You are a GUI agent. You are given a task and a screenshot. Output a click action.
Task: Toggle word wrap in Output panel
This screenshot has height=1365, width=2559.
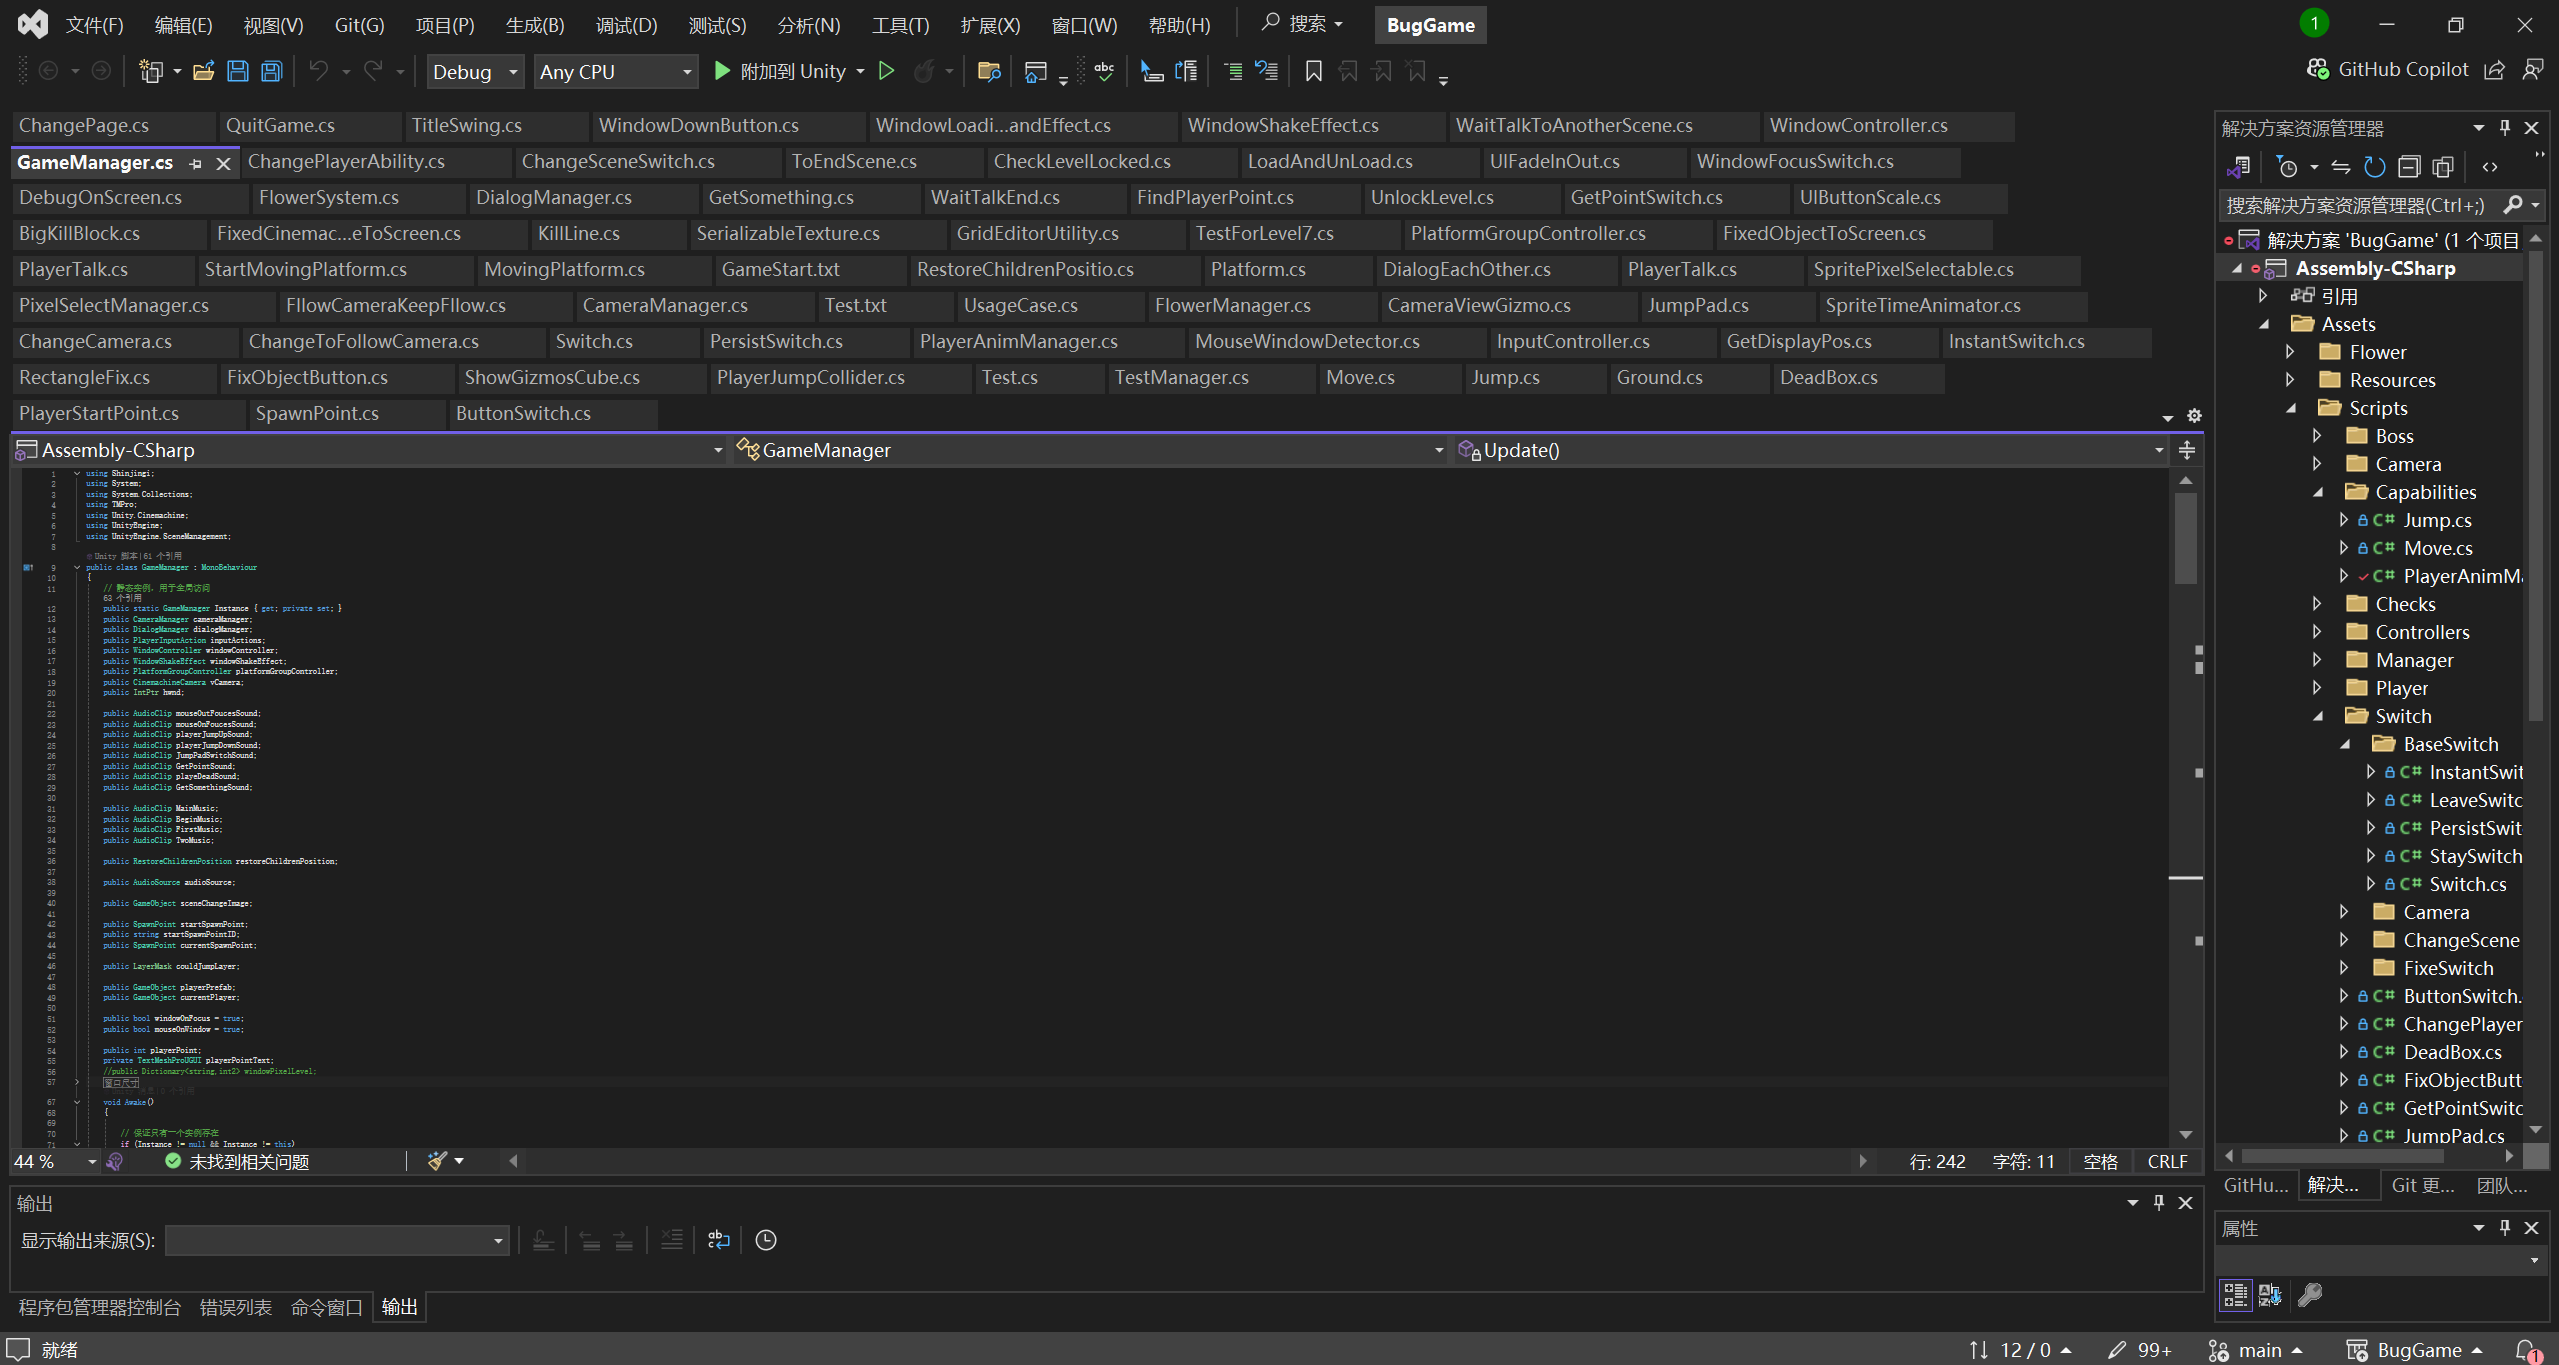tap(718, 1240)
